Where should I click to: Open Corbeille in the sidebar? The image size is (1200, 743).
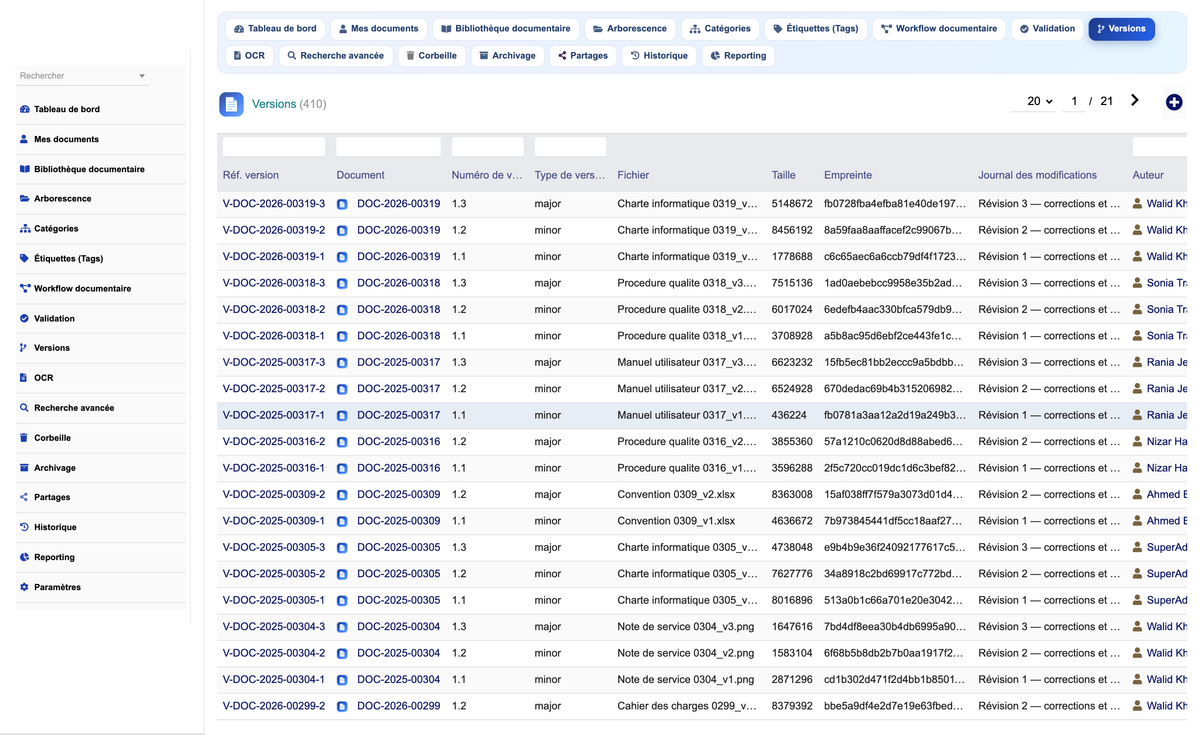[46, 438]
